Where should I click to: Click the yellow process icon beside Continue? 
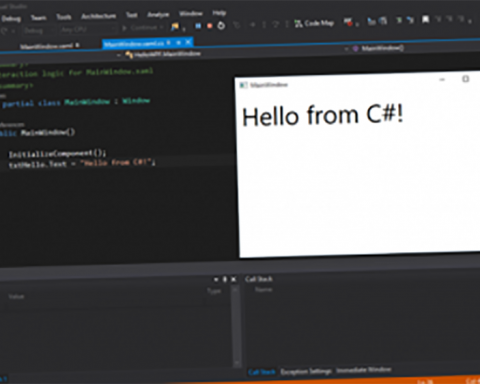174,27
